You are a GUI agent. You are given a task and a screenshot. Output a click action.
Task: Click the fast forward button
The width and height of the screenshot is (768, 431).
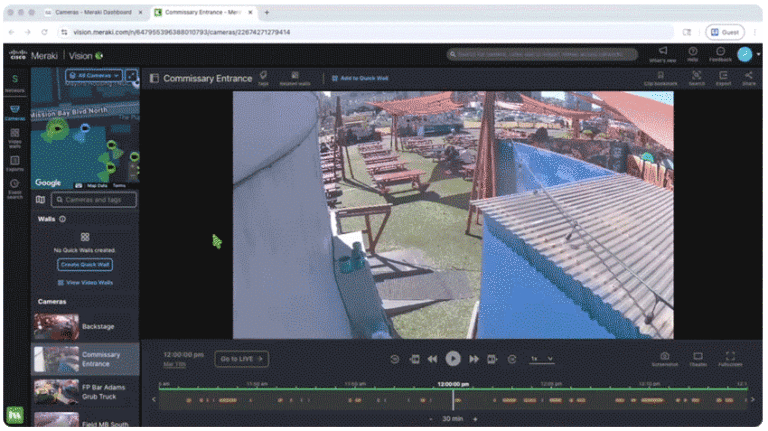[474, 359]
